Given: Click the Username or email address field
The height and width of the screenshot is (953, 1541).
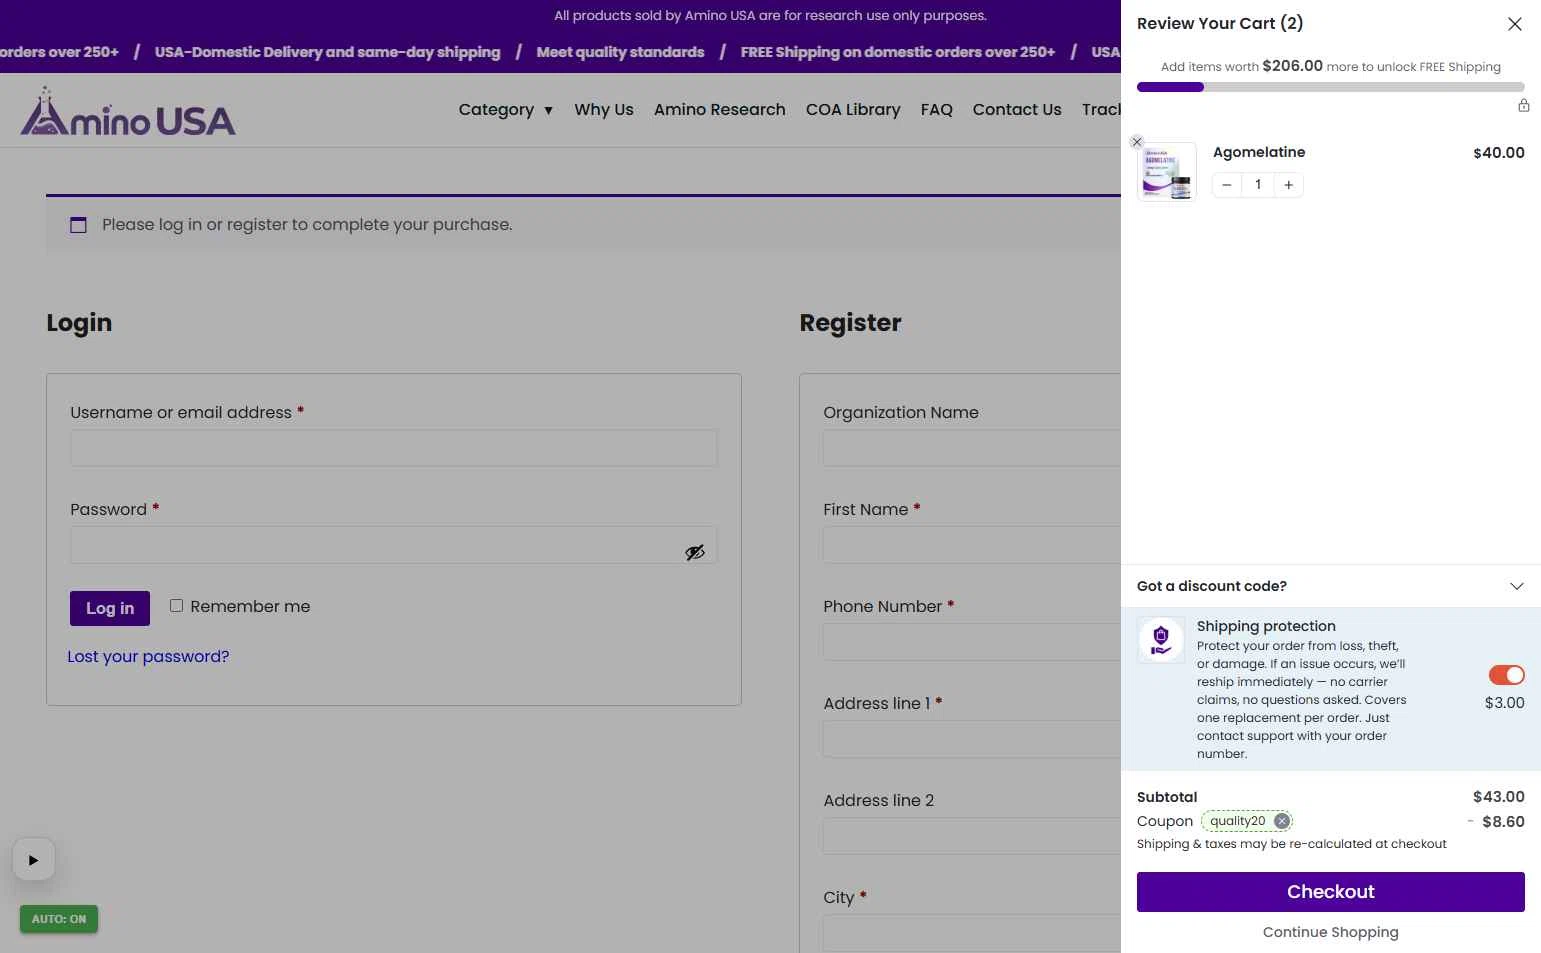Looking at the screenshot, I should click(x=394, y=448).
